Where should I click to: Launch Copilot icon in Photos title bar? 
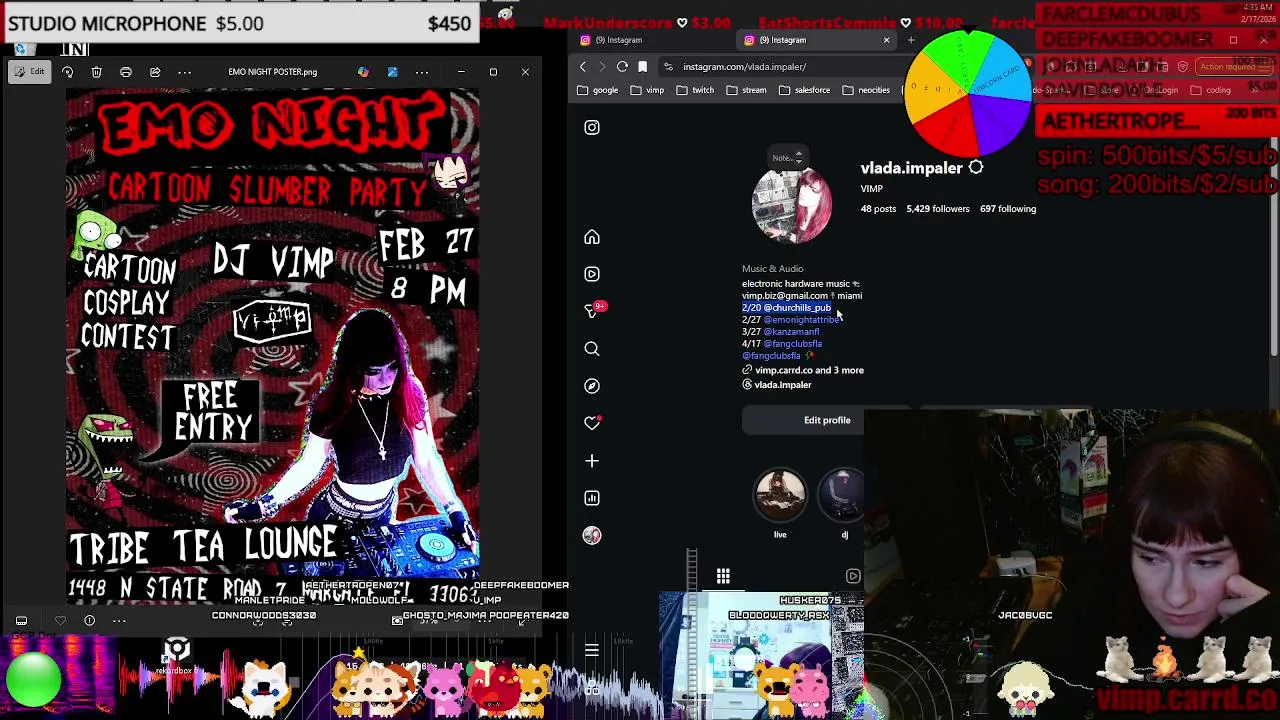pyautogui.click(x=363, y=72)
